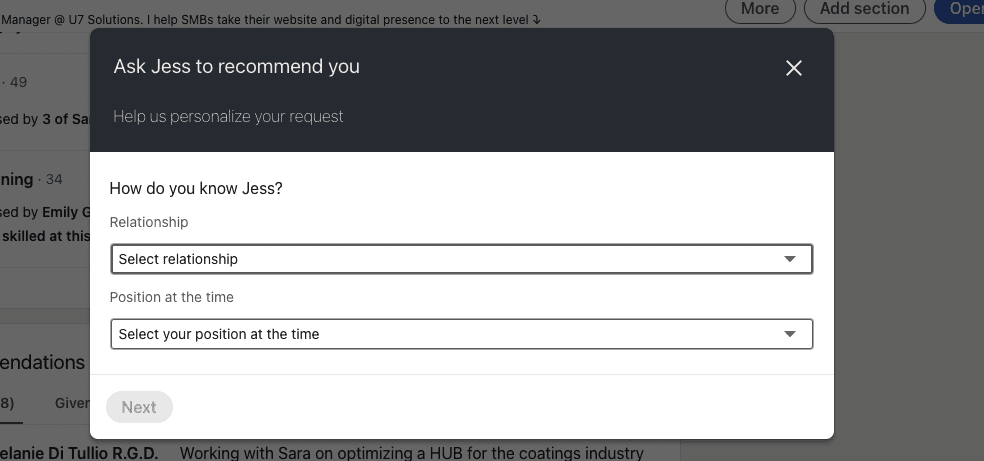Click the More button behind dialog
The image size is (984, 461).
pyautogui.click(x=760, y=9)
